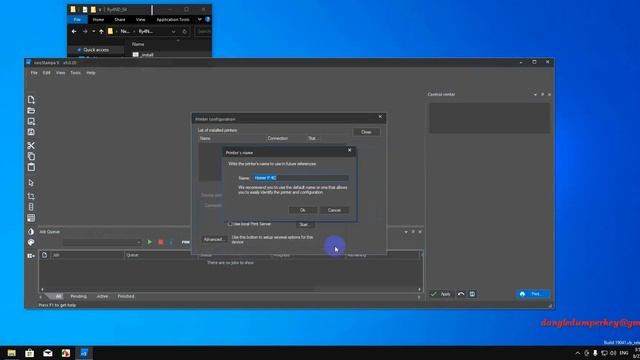Screen dimensions: 640x360
Task: Go back in File Explorer
Action: pos(74,31)
